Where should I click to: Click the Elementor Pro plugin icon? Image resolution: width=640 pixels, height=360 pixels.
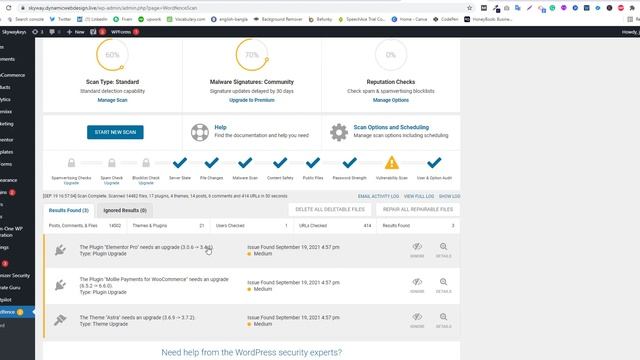point(60,250)
